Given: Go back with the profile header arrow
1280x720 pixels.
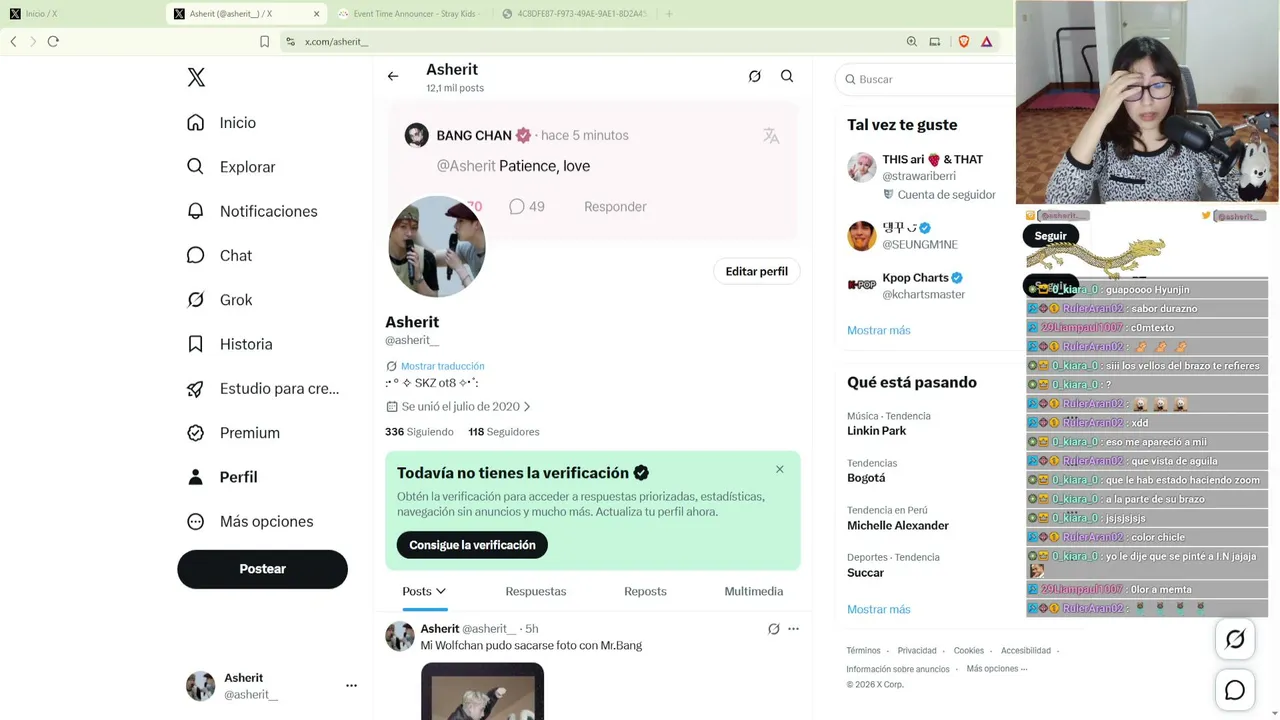Looking at the screenshot, I should (393, 76).
